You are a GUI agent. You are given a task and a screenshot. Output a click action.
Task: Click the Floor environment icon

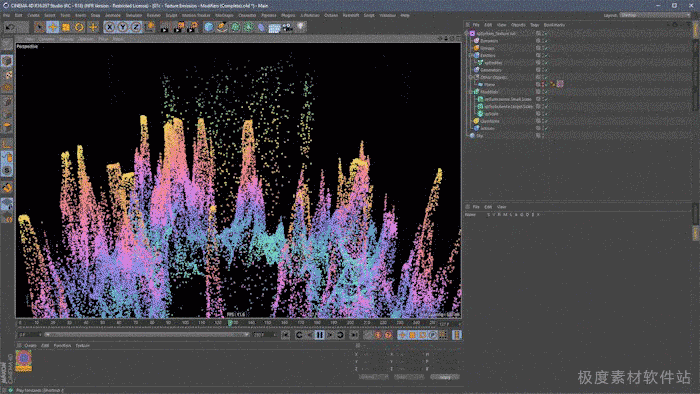coord(275,27)
